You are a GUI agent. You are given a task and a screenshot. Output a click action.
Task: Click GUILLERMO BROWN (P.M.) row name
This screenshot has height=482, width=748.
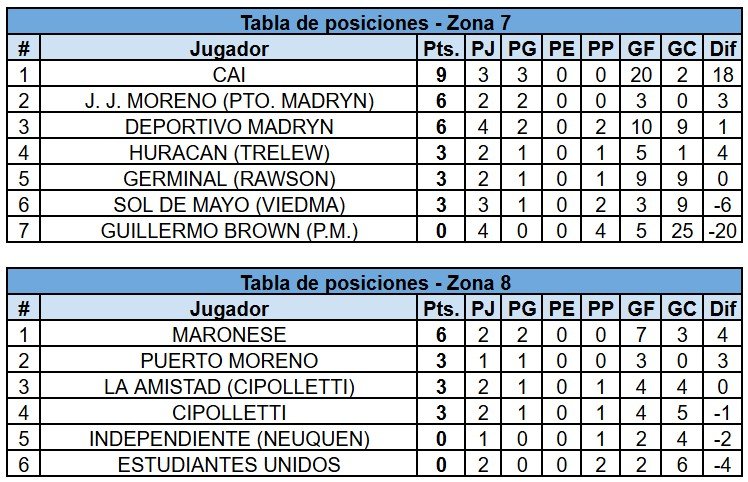(229, 231)
